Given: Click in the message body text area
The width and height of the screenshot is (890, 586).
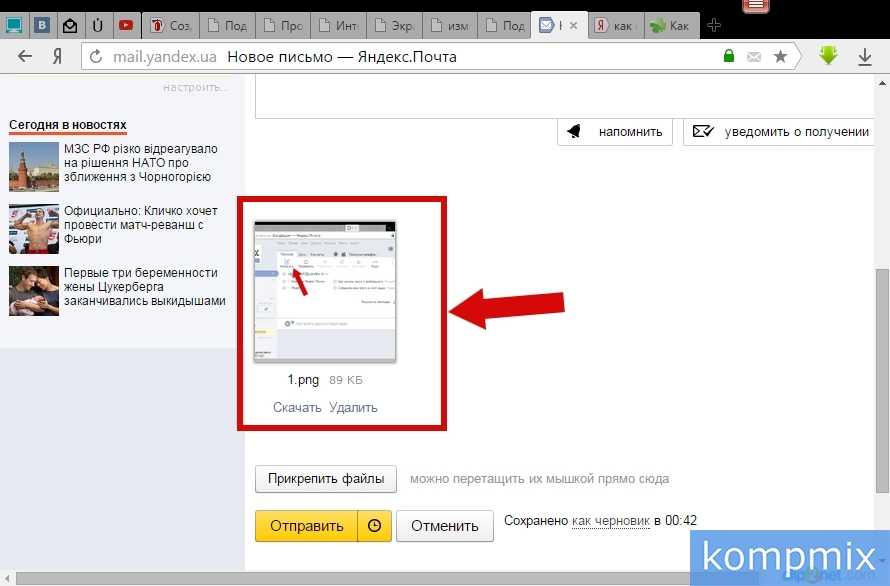Looking at the screenshot, I should coord(565,98).
